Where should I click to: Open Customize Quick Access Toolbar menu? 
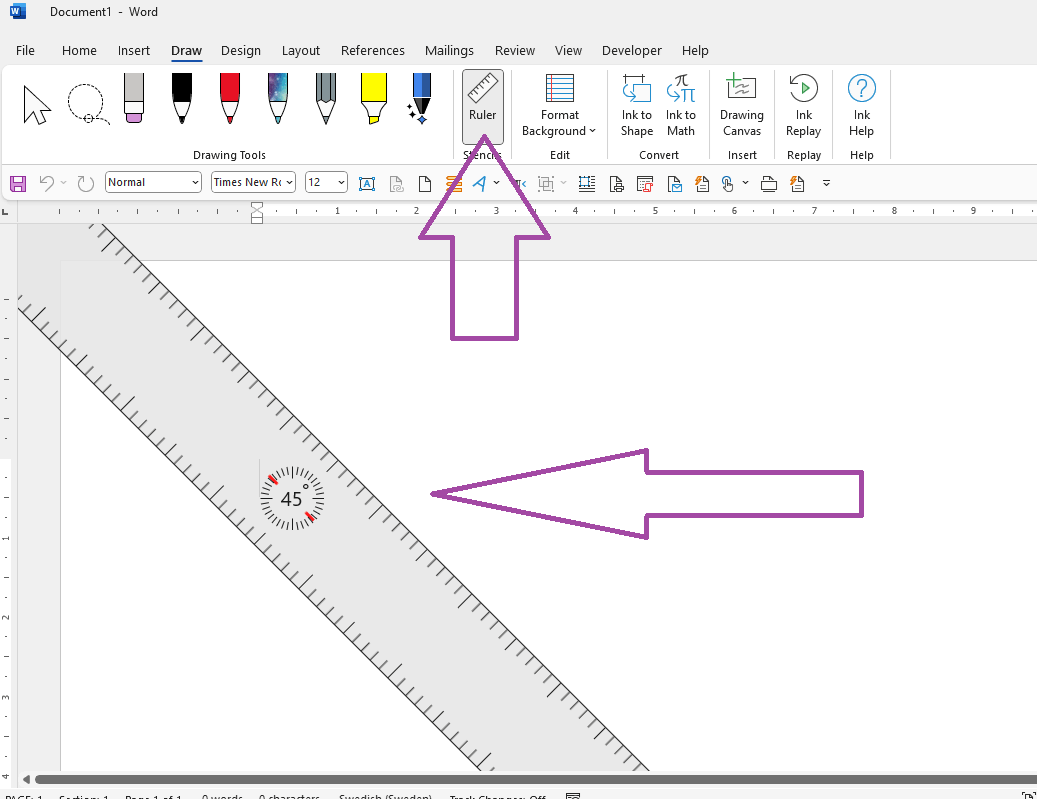(x=826, y=183)
